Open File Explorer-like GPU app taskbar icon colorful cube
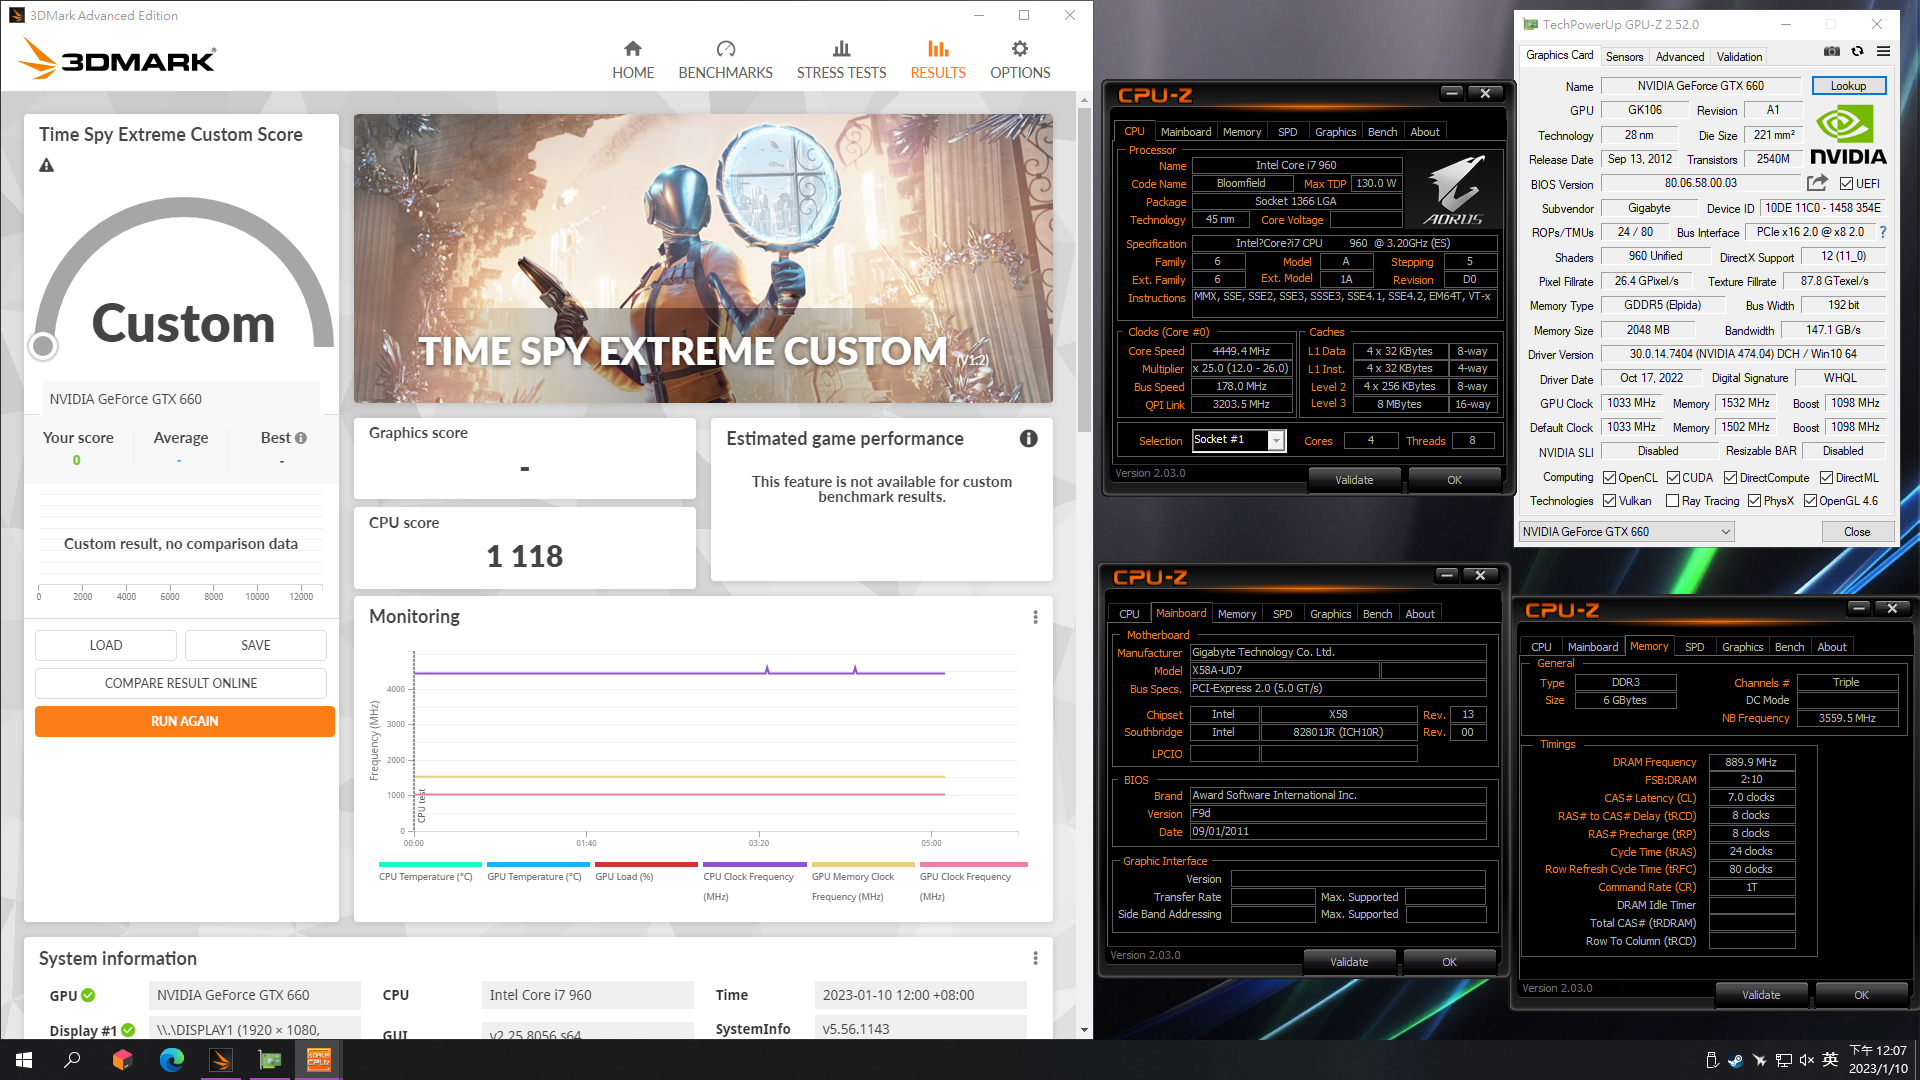Viewport: 1920px width, 1080px height. [x=122, y=1060]
